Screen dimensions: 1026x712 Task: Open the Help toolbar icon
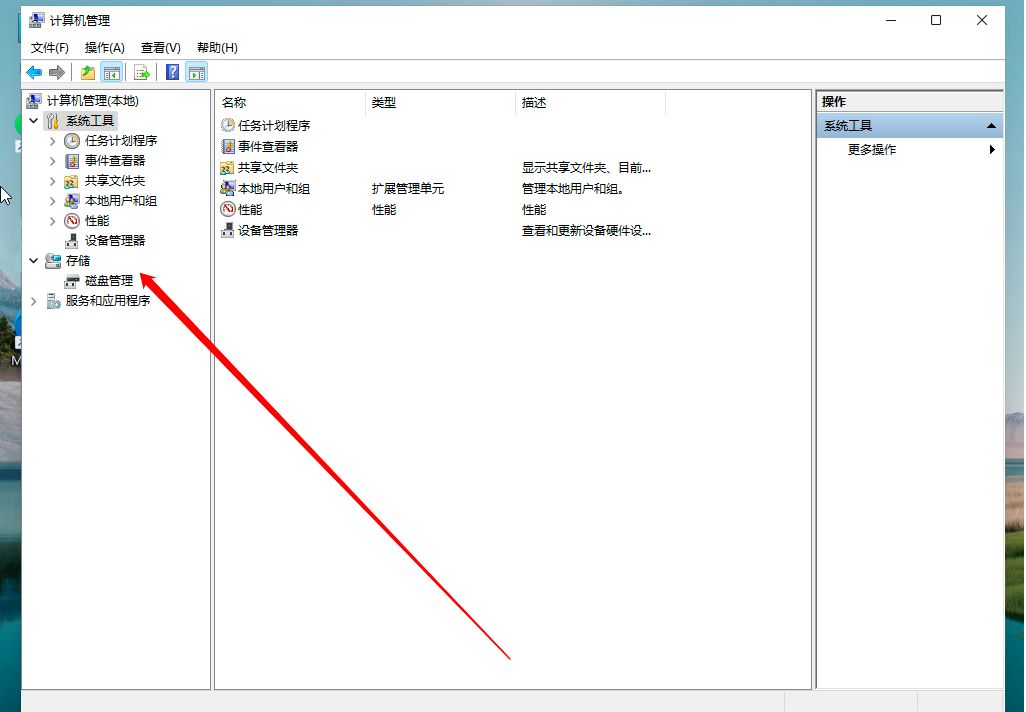tap(172, 72)
